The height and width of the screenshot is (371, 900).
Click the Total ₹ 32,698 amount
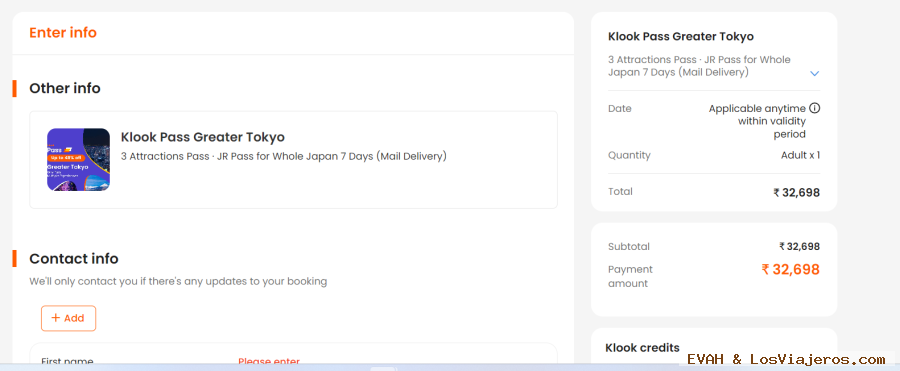(797, 193)
